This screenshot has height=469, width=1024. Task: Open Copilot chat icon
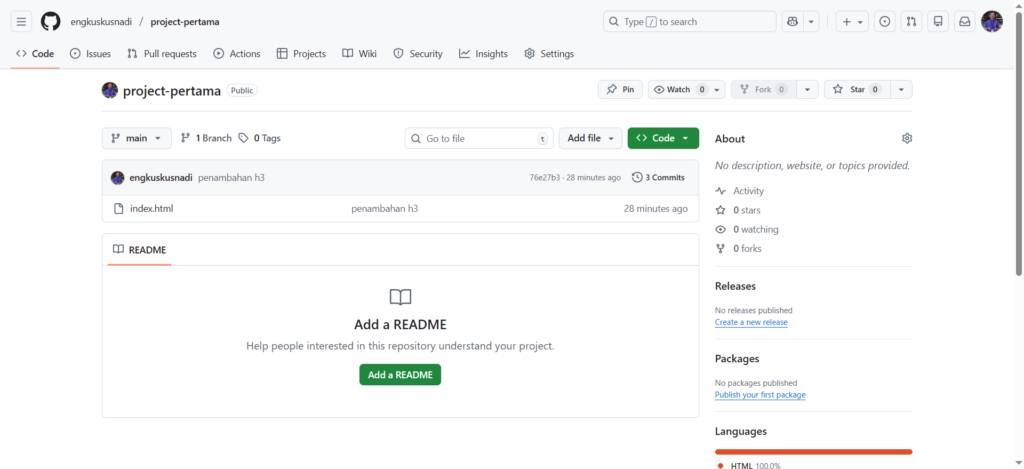coord(793,21)
